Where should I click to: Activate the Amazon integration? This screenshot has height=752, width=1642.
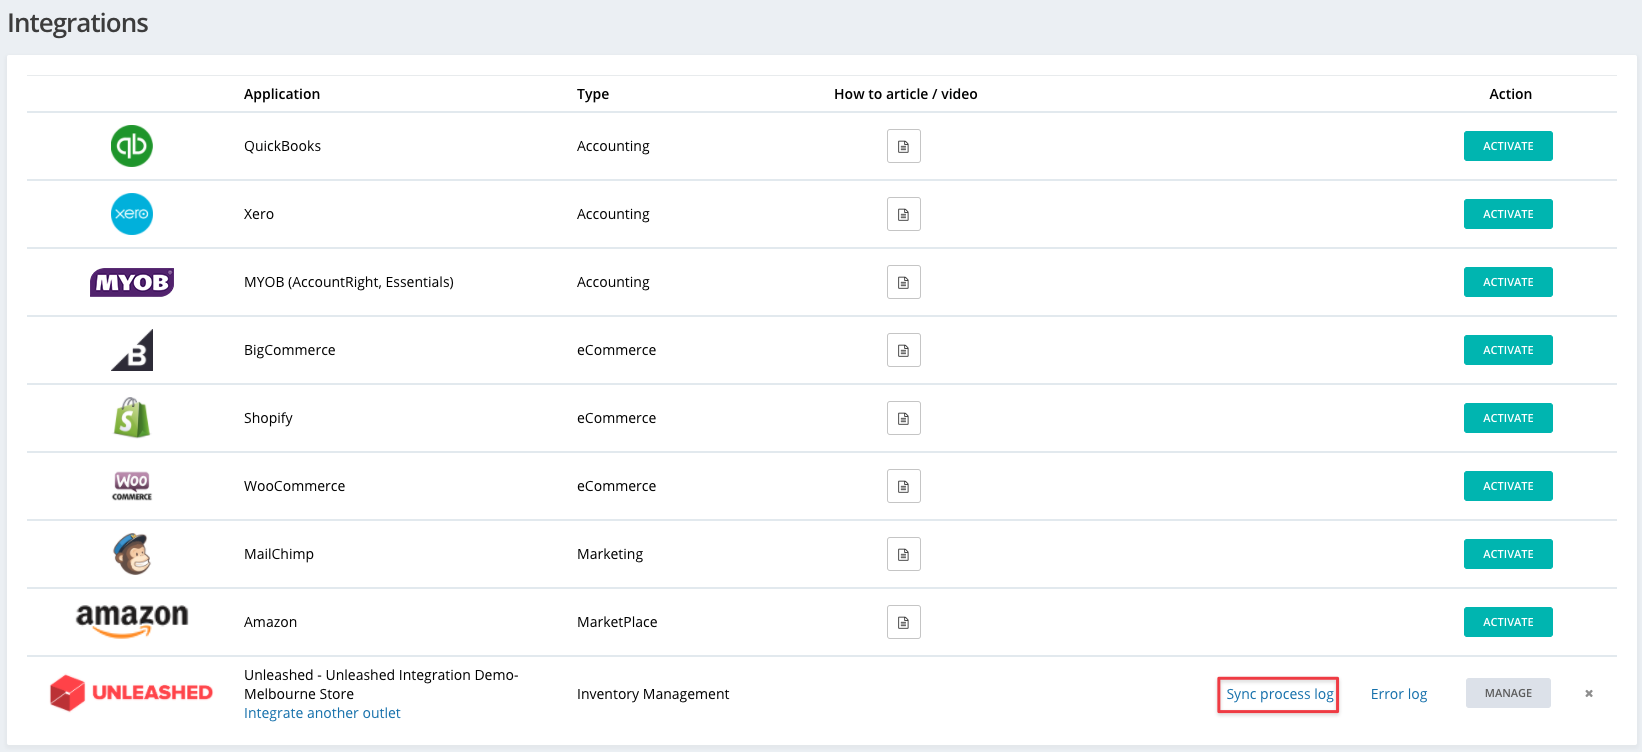point(1507,622)
